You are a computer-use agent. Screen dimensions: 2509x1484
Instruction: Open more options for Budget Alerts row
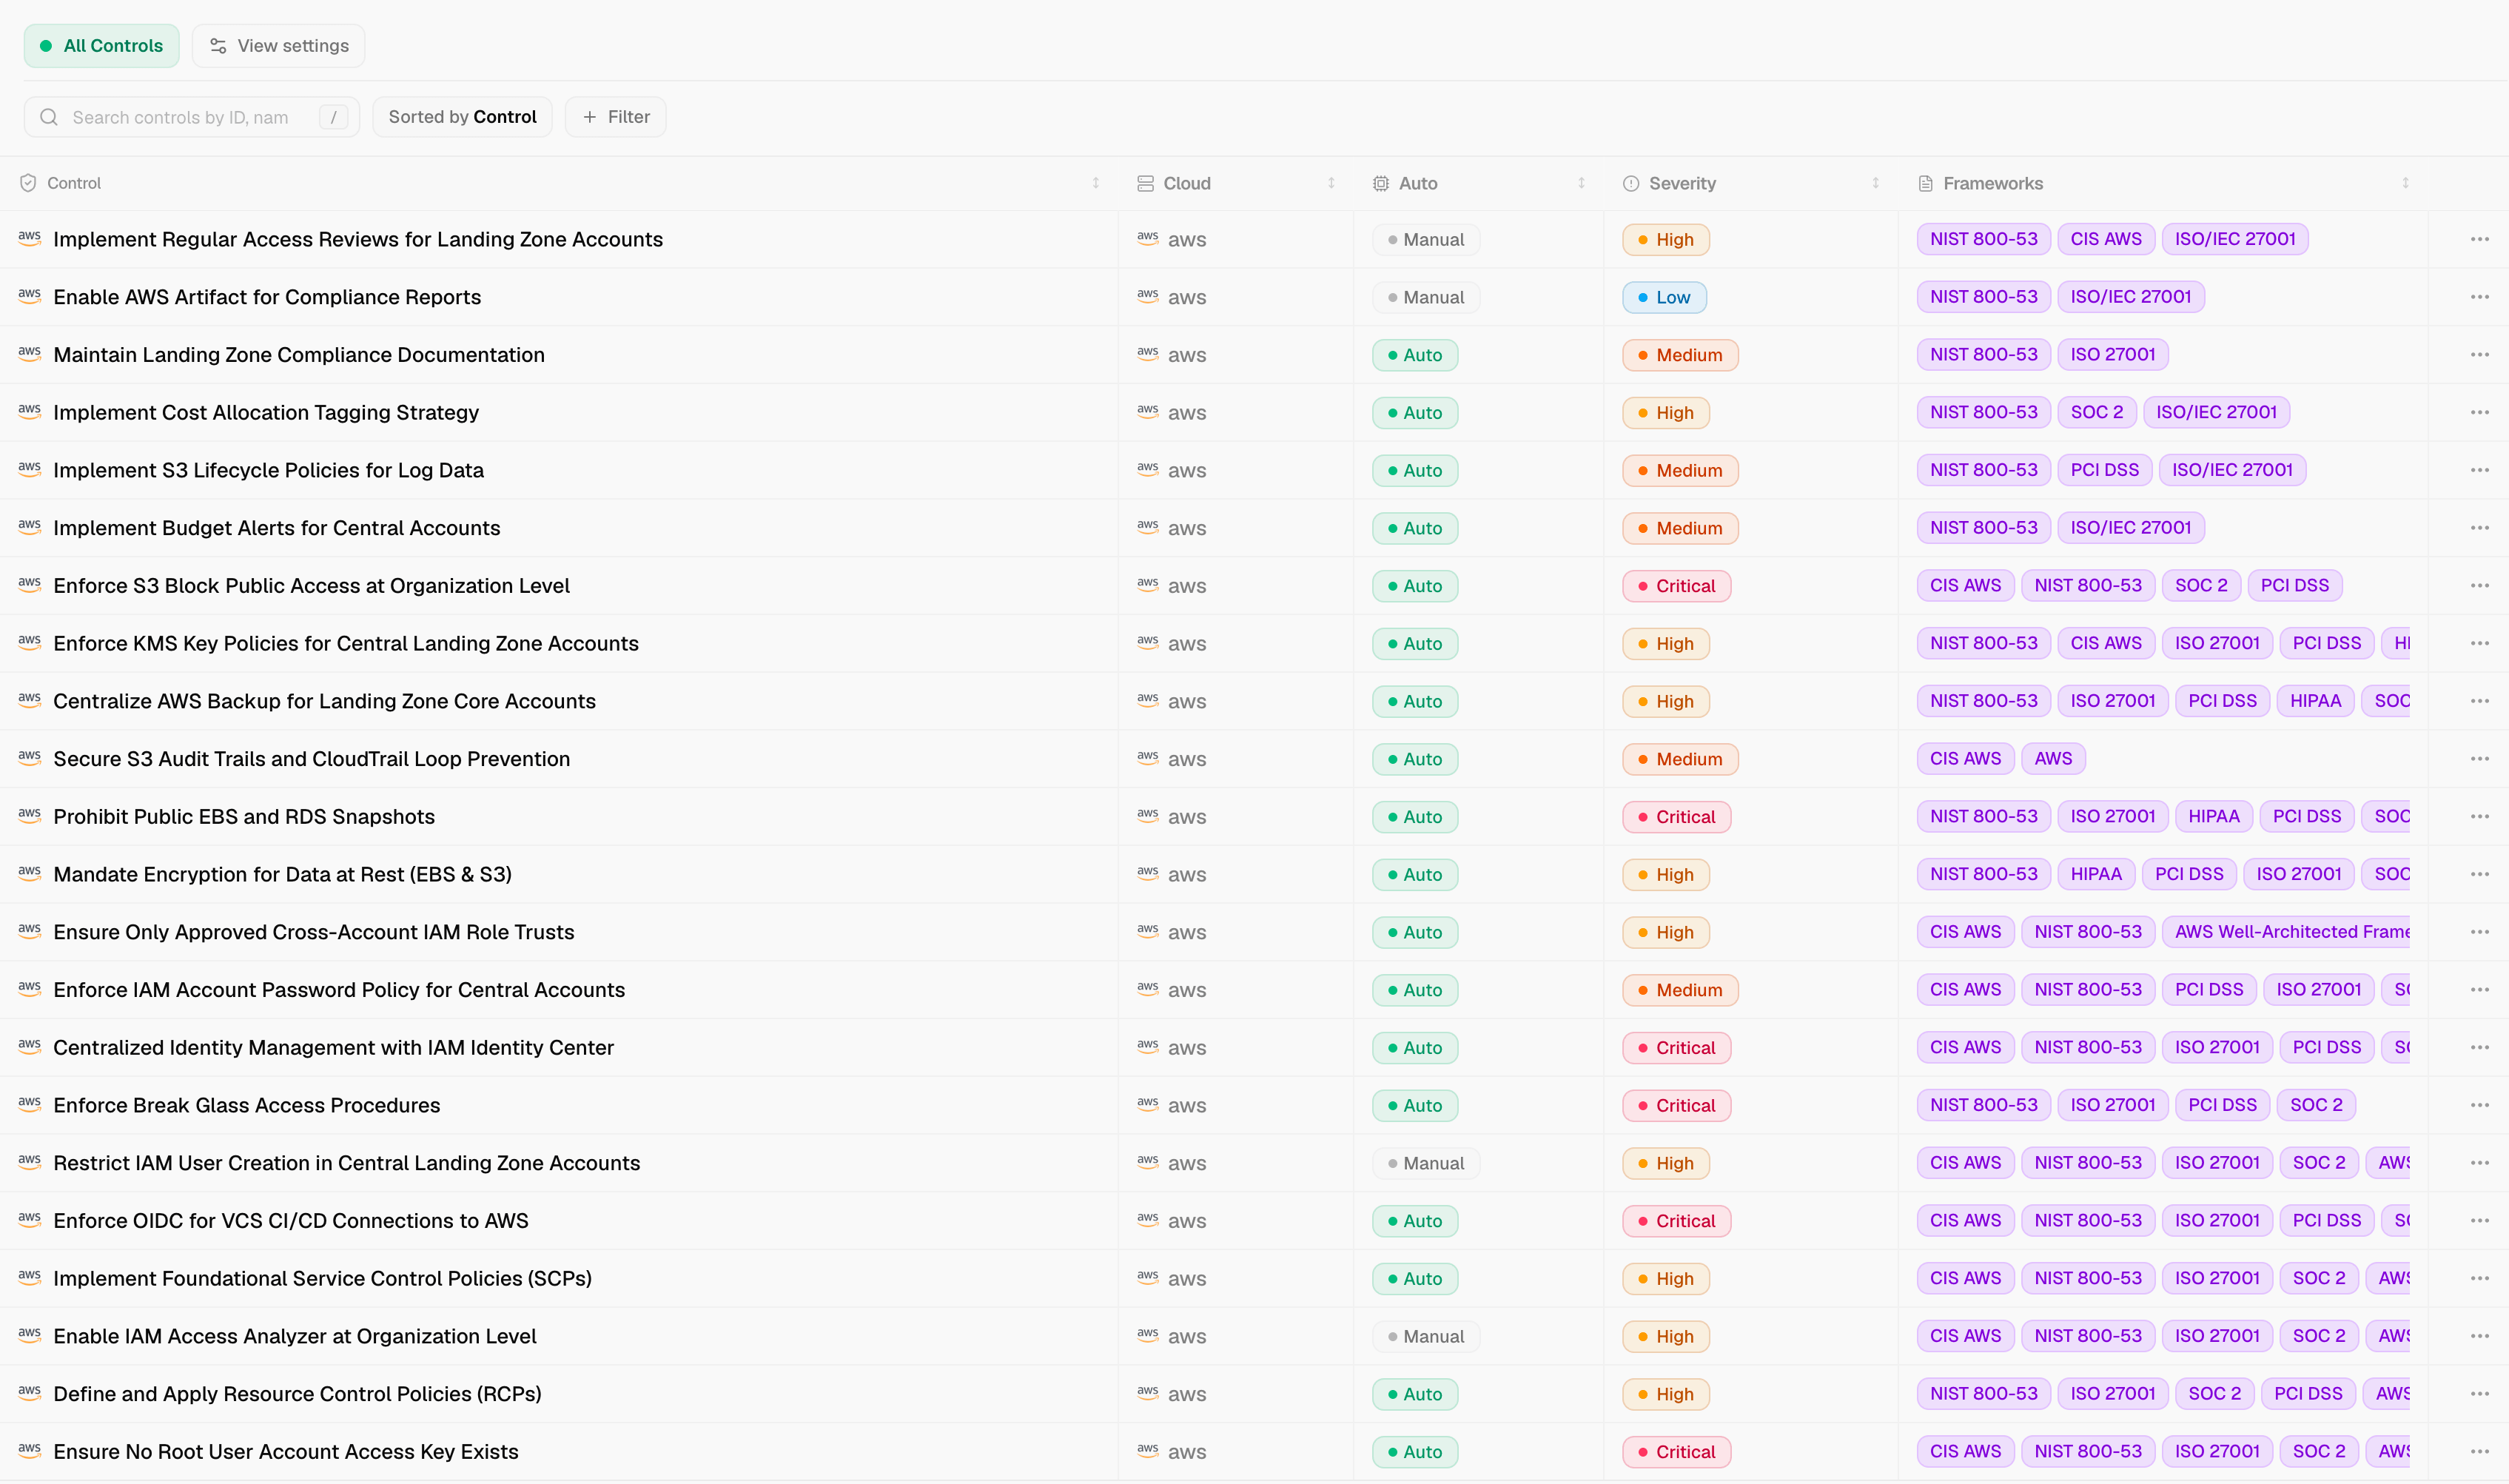(x=2479, y=528)
